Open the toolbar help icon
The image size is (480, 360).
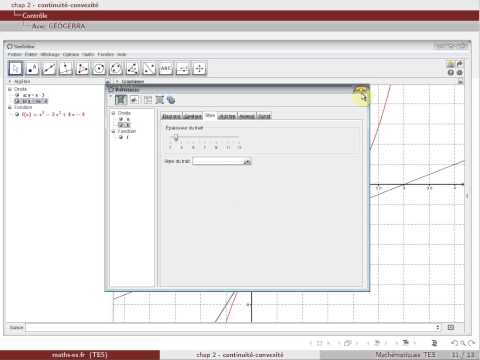[x=451, y=72]
